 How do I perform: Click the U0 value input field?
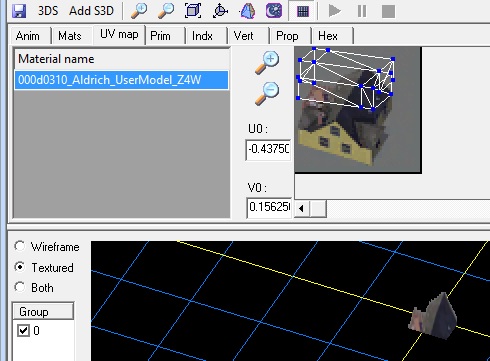tap(268, 149)
